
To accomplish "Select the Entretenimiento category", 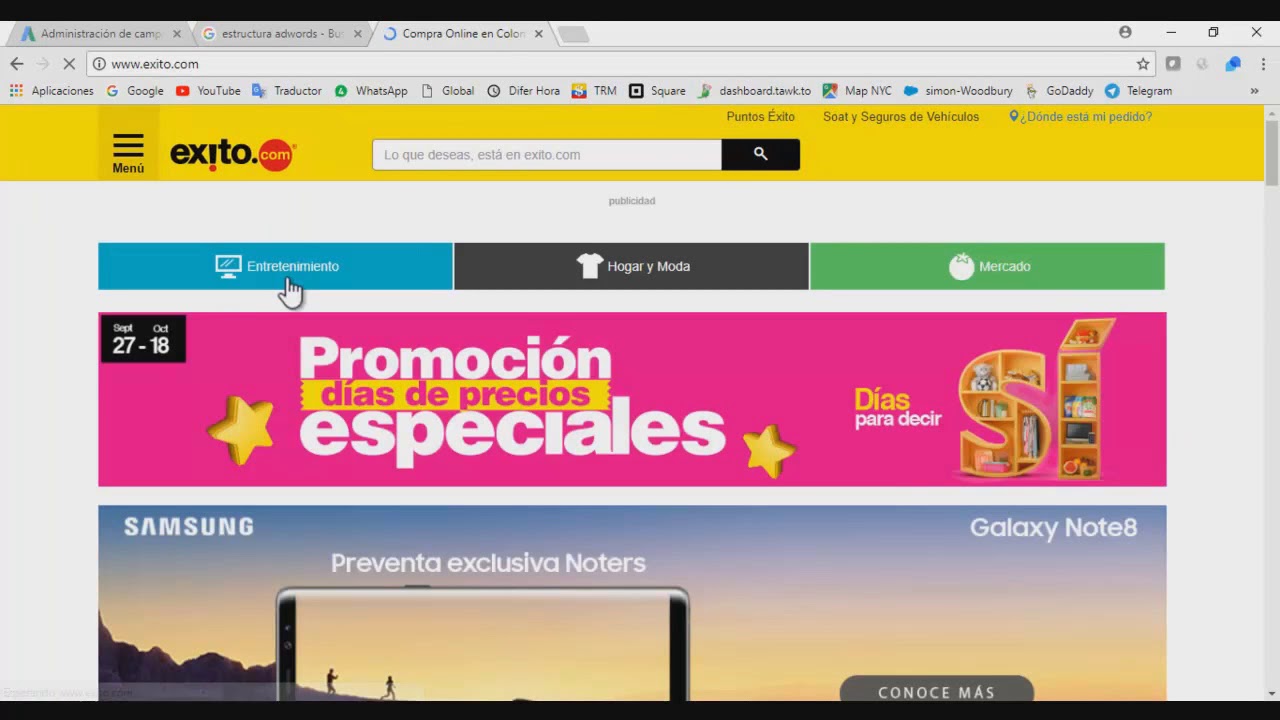I will [x=275, y=266].
